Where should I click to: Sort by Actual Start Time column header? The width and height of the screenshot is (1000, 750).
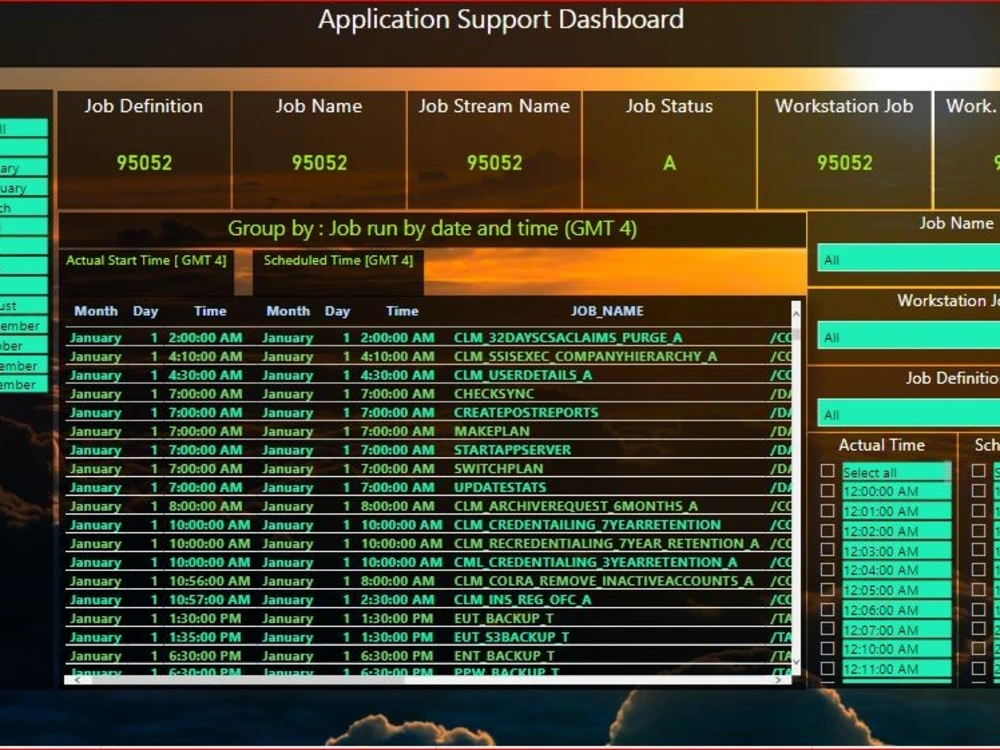click(210, 311)
